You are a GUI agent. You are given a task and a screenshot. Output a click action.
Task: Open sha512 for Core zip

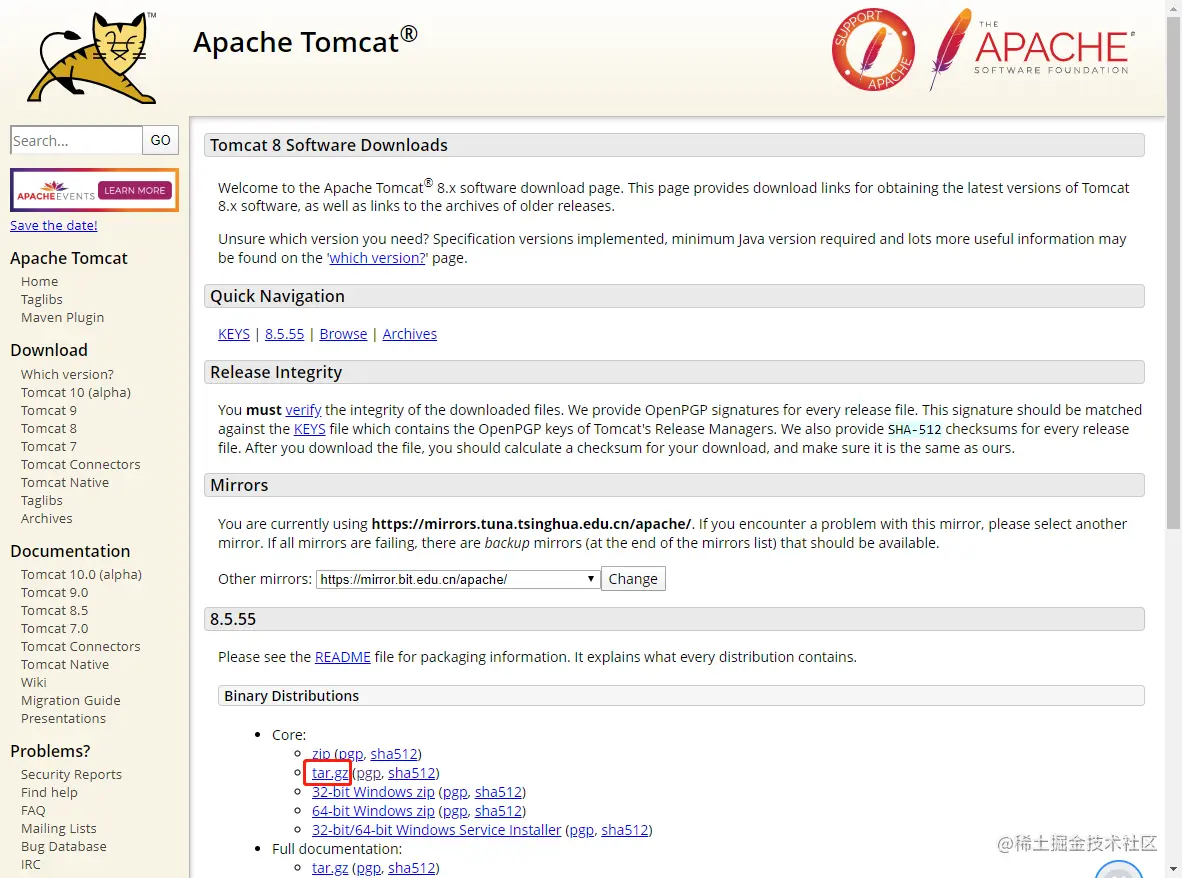click(393, 754)
